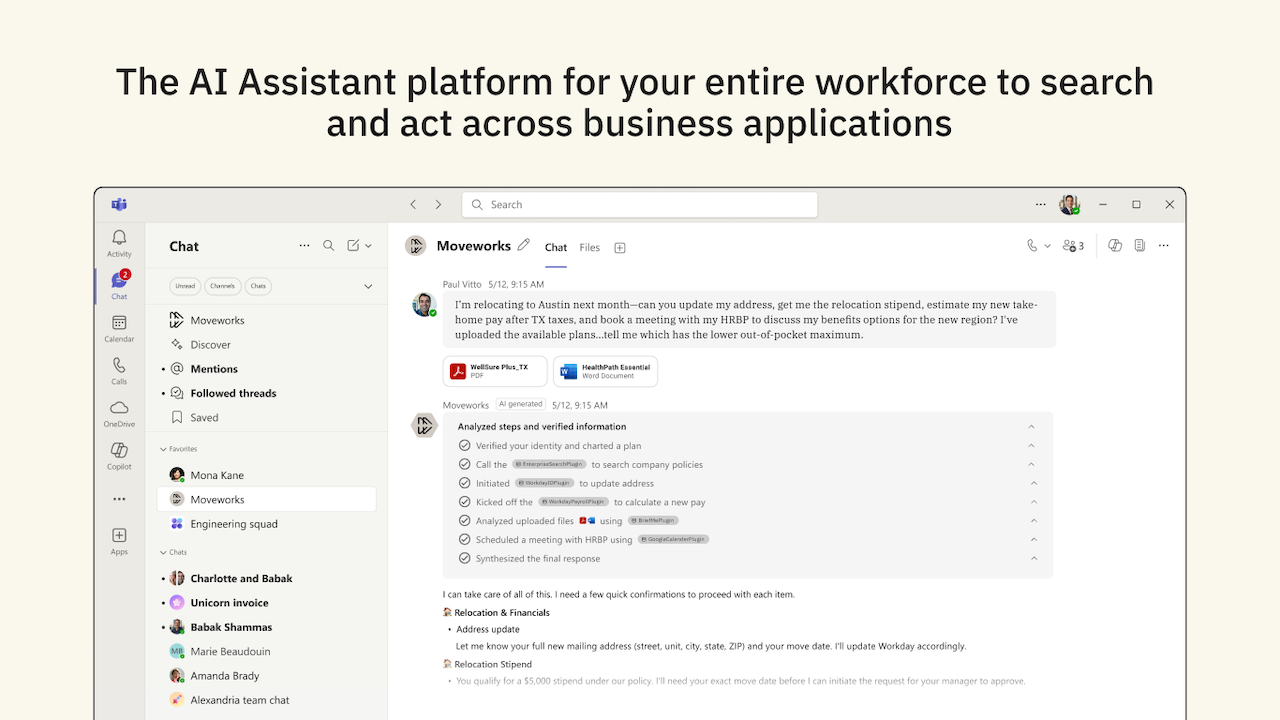Rename chat with pencil icon beside Moveworks
Viewport: 1280px width, 720px height.
523,245
